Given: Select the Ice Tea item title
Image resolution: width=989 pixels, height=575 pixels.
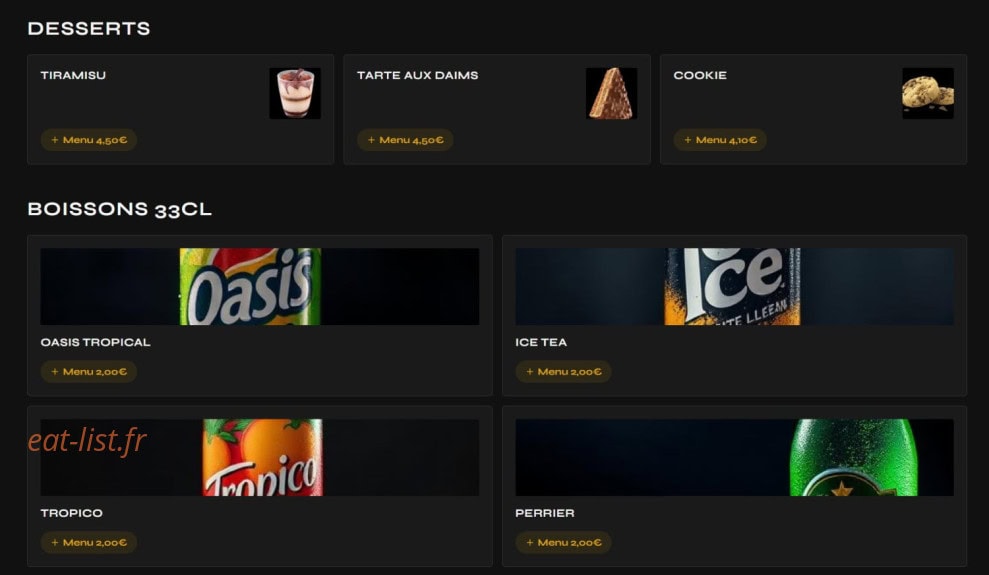Looking at the screenshot, I should (541, 342).
